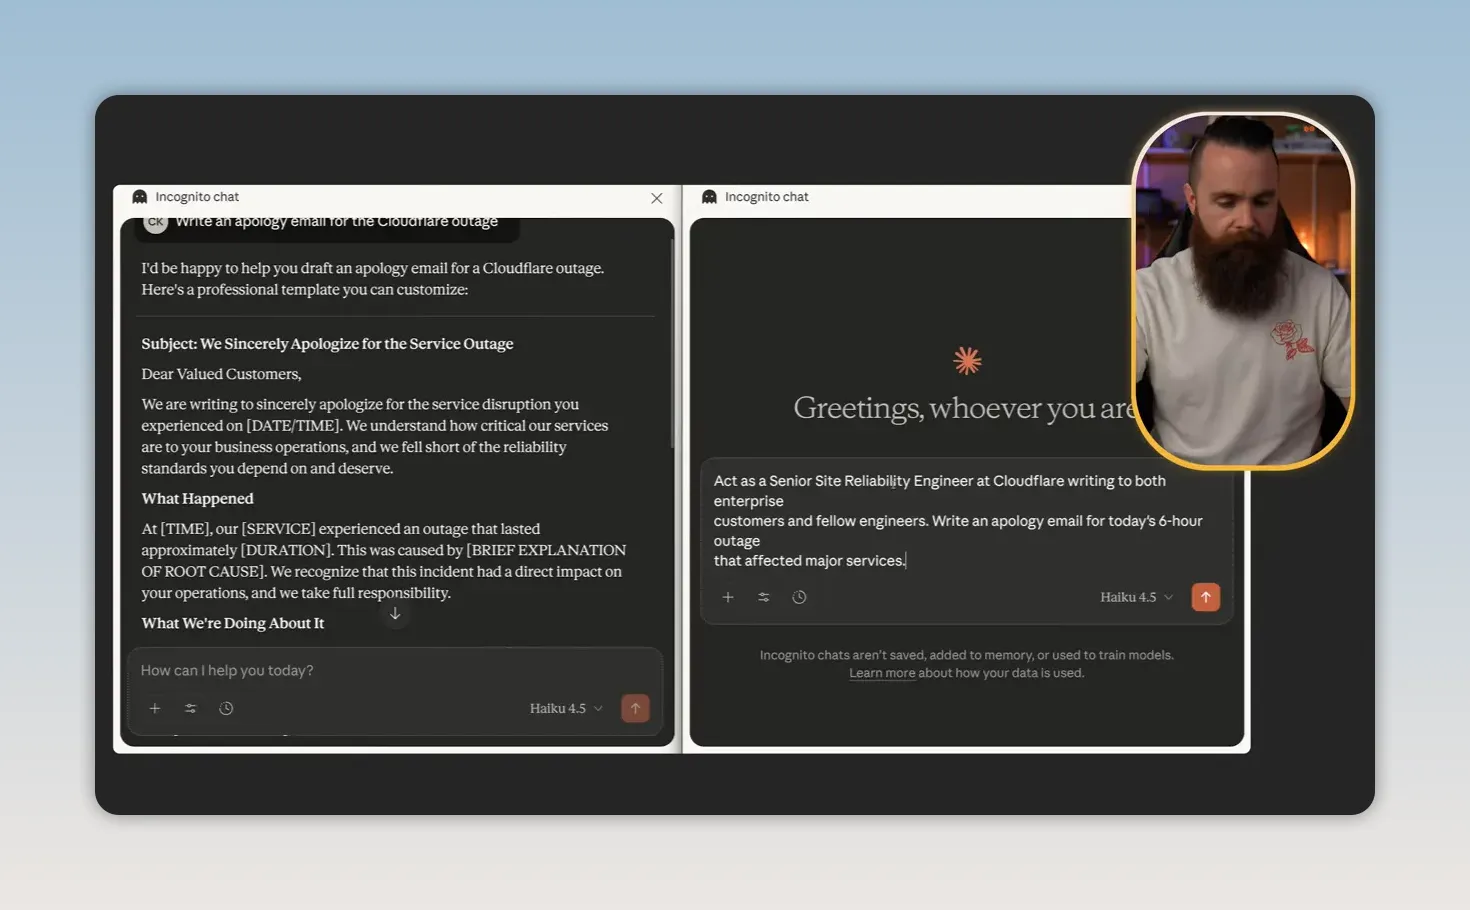The width and height of the screenshot is (1470, 910).
Task: Click the ghost icon in left Incognito chat
Action: tap(140, 197)
